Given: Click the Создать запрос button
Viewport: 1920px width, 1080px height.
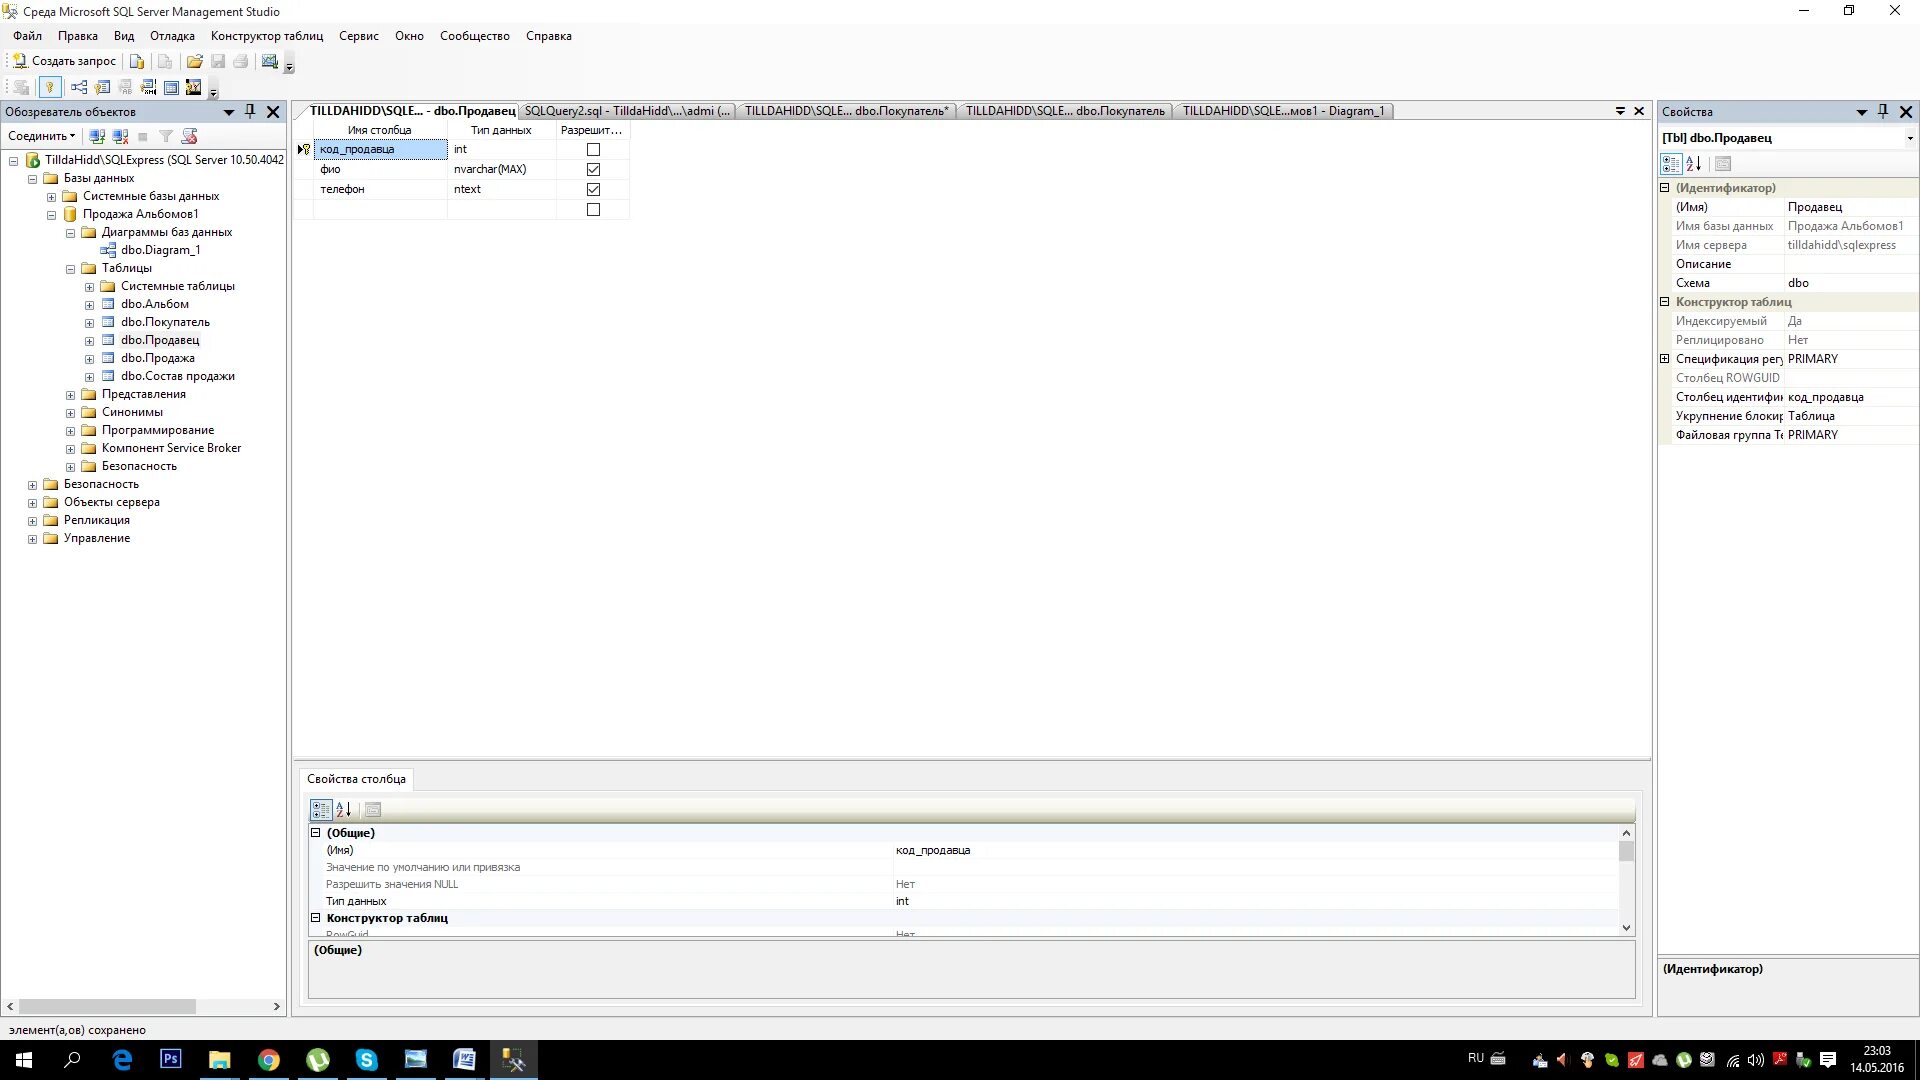Looking at the screenshot, I should click(64, 62).
